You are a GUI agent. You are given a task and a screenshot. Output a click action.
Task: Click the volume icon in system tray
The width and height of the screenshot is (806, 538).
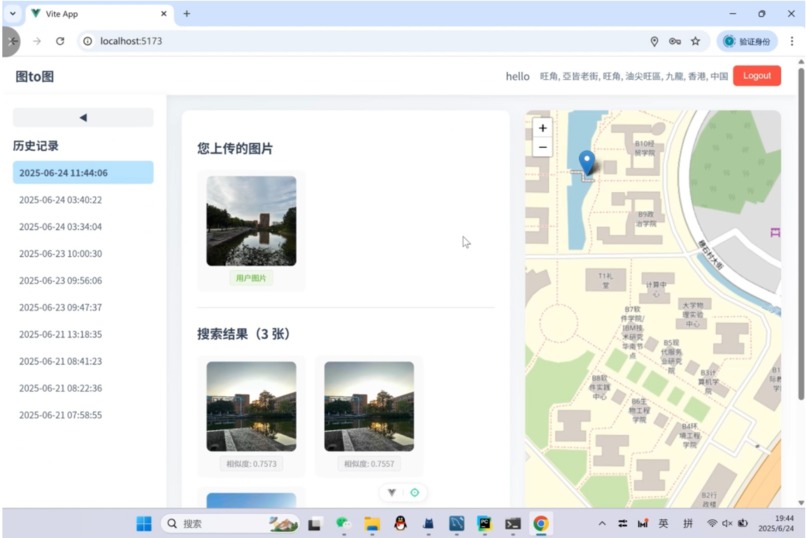(x=727, y=524)
